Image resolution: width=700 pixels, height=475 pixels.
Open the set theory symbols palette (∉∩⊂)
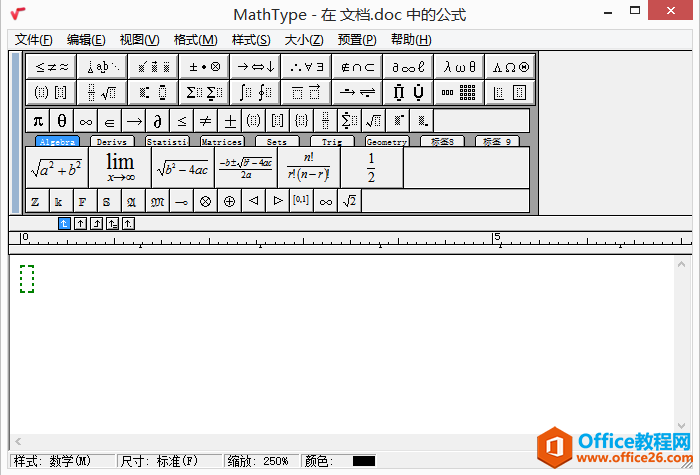(357, 67)
